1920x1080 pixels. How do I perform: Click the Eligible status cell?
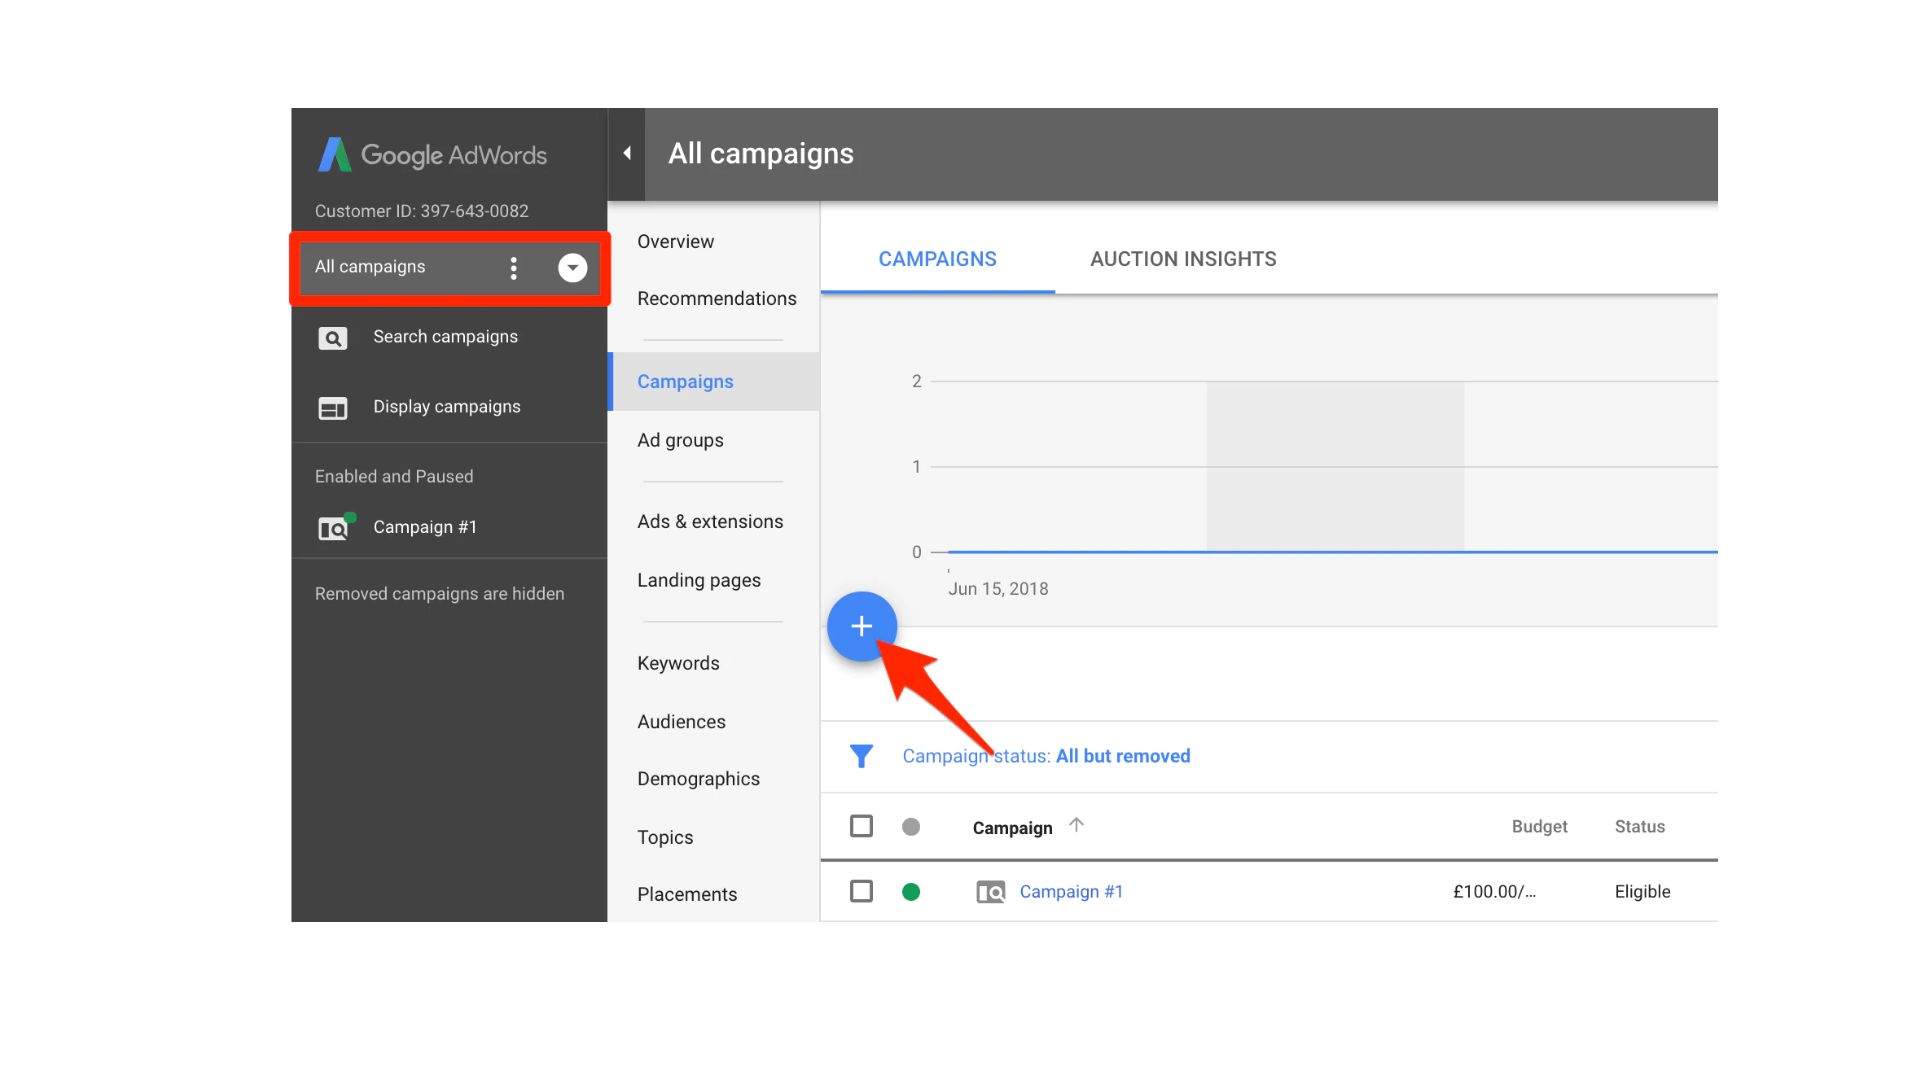coord(1642,892)
